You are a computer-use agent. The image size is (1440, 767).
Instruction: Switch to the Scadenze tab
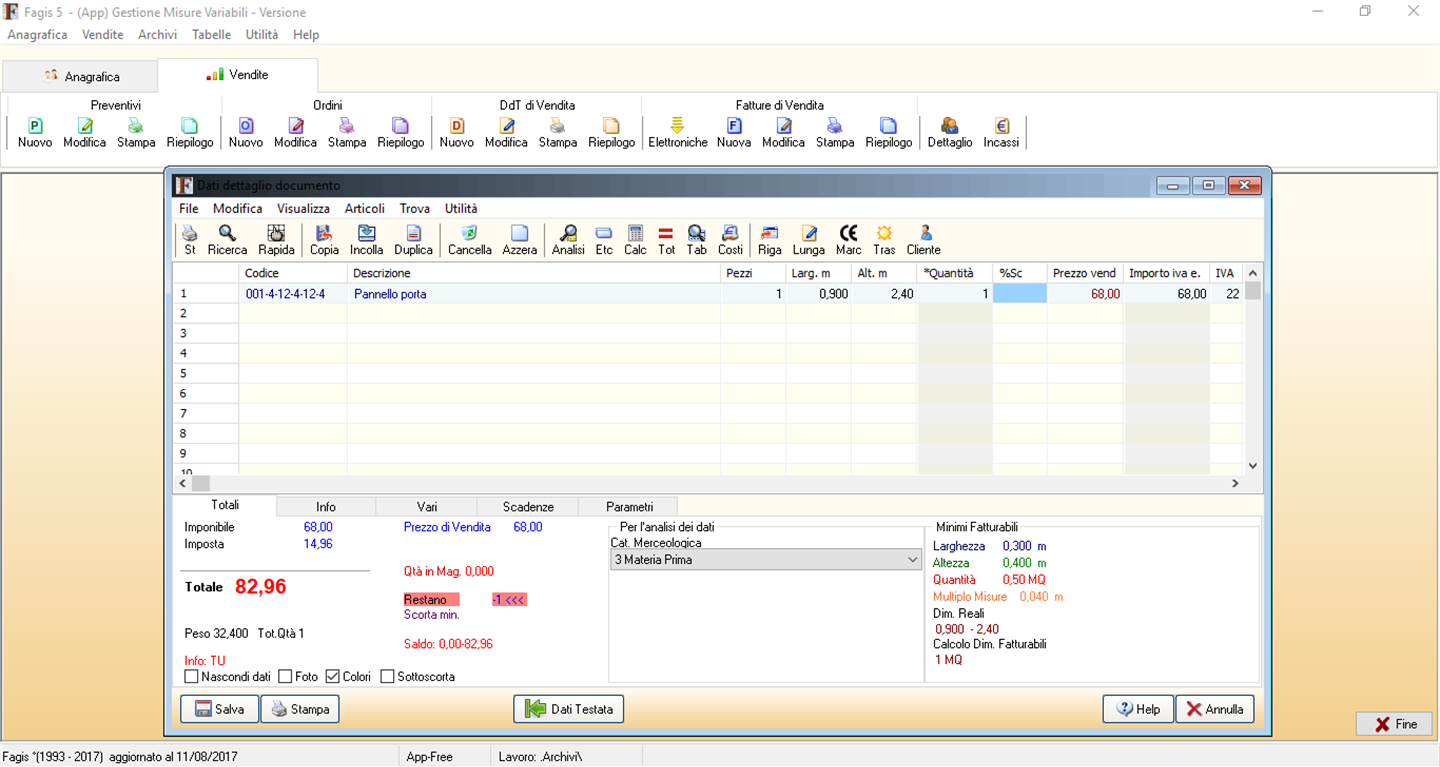528,507
